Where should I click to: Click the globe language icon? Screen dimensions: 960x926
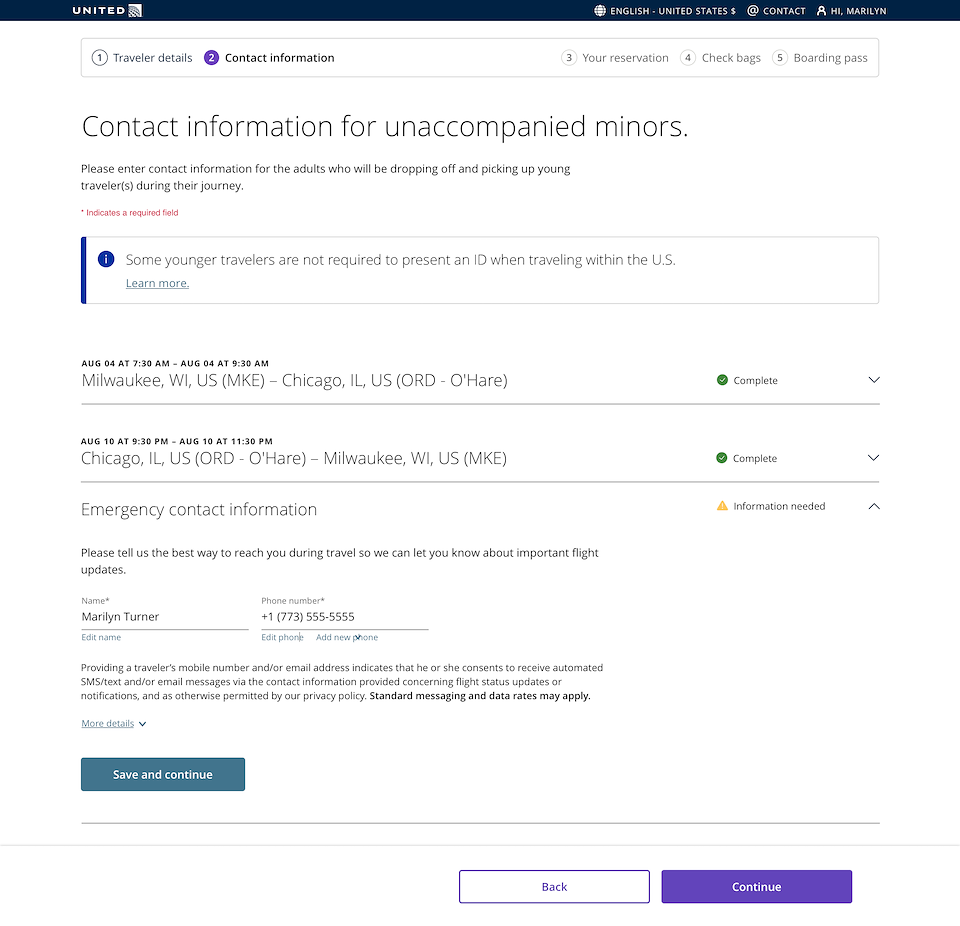click(x=600, y=10)
